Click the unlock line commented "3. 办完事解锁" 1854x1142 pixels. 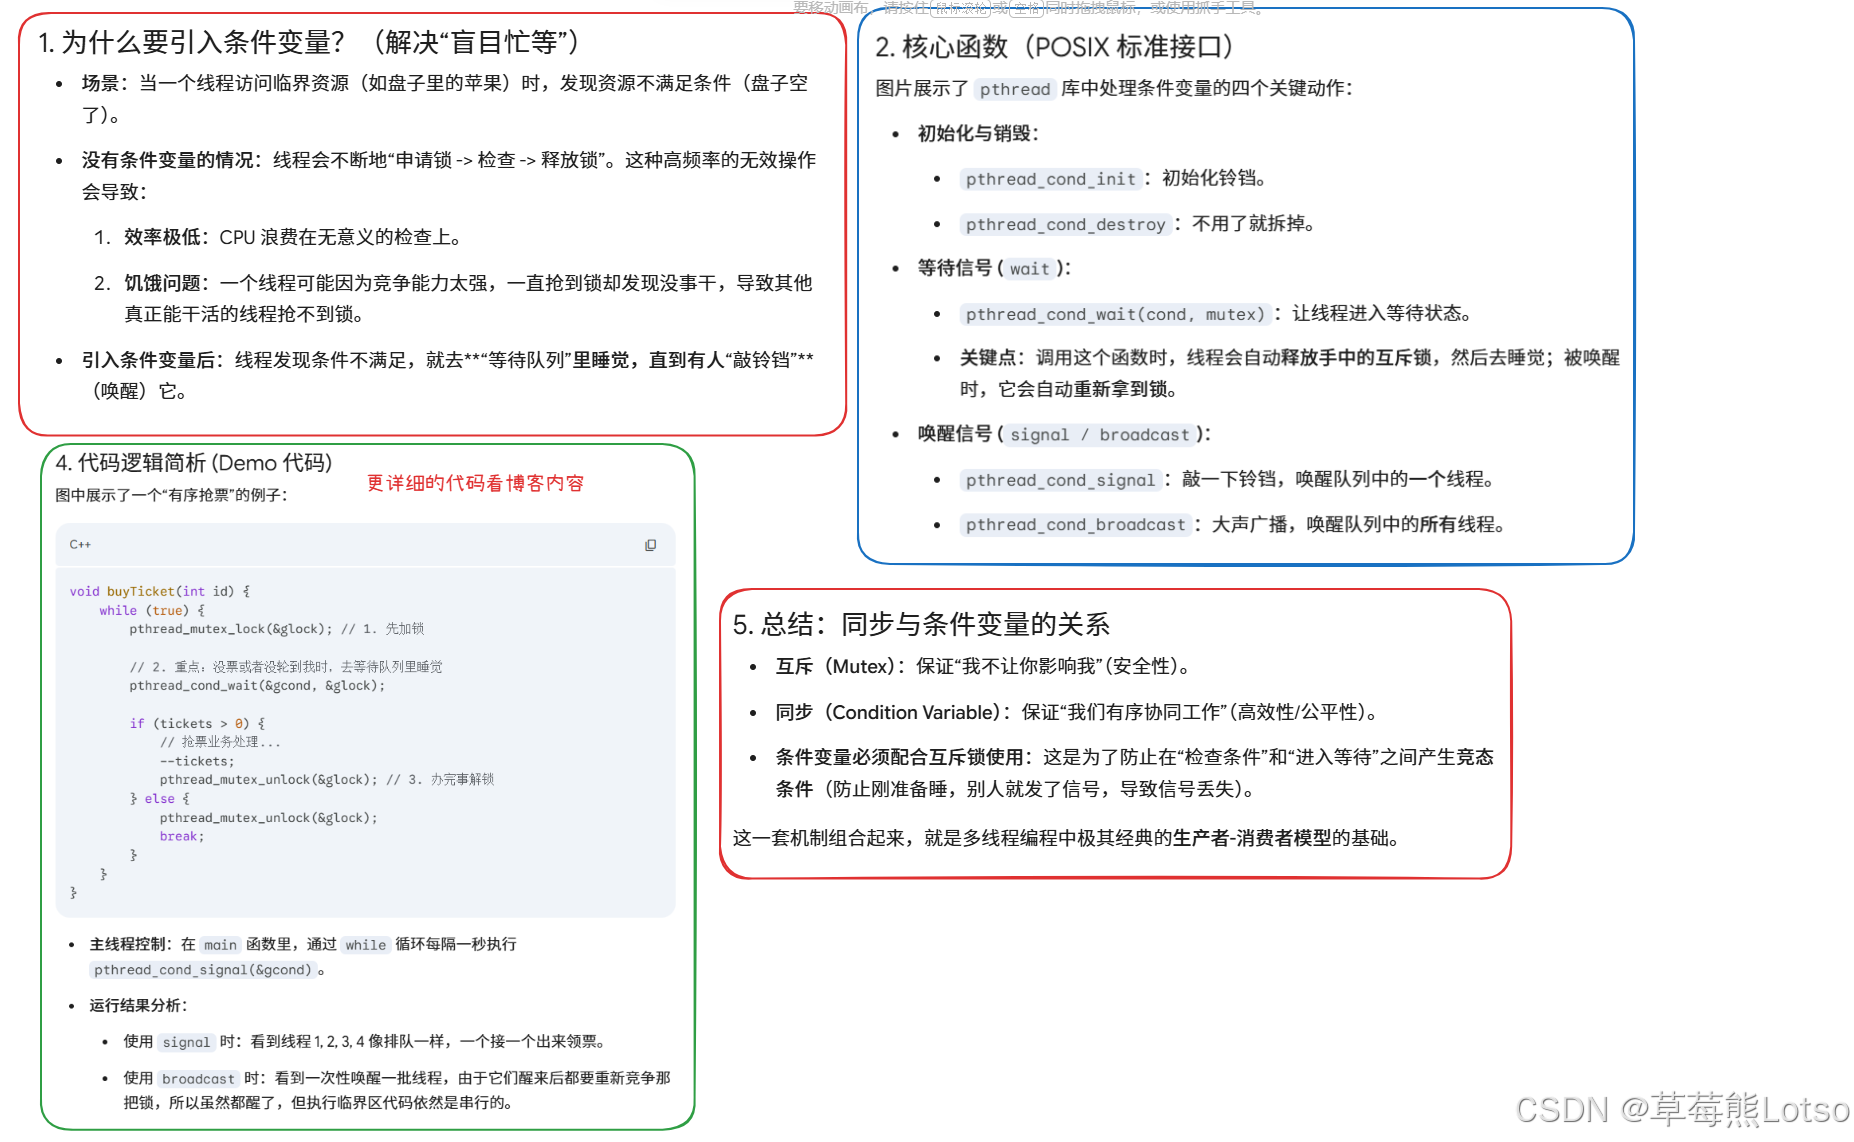327,780
